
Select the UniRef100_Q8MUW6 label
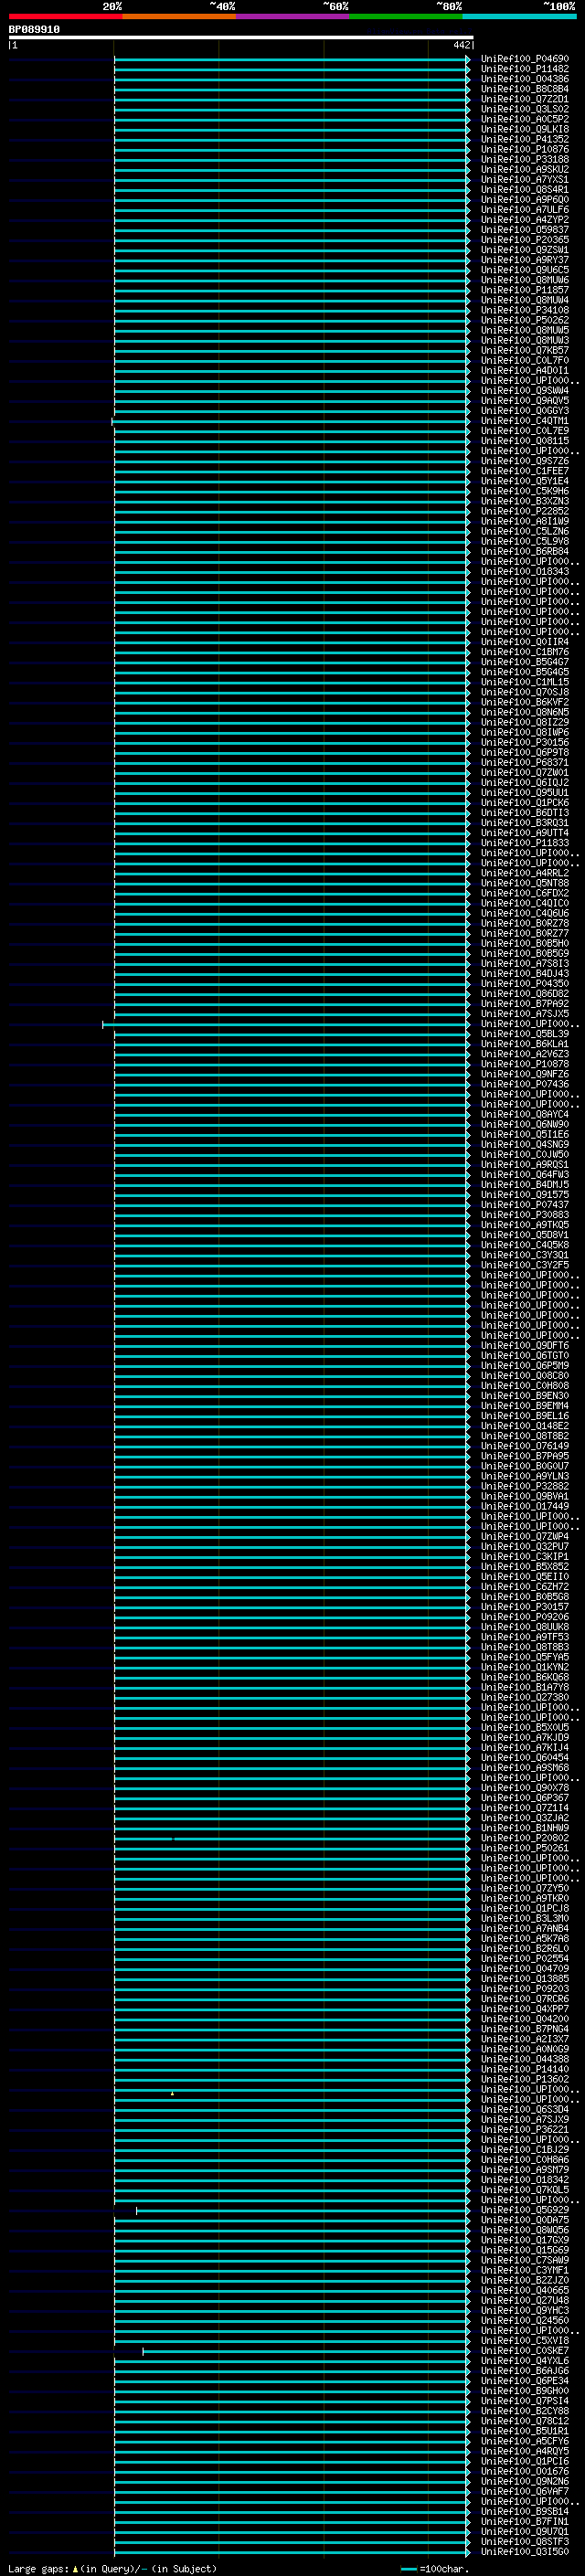tap(524, 280)
